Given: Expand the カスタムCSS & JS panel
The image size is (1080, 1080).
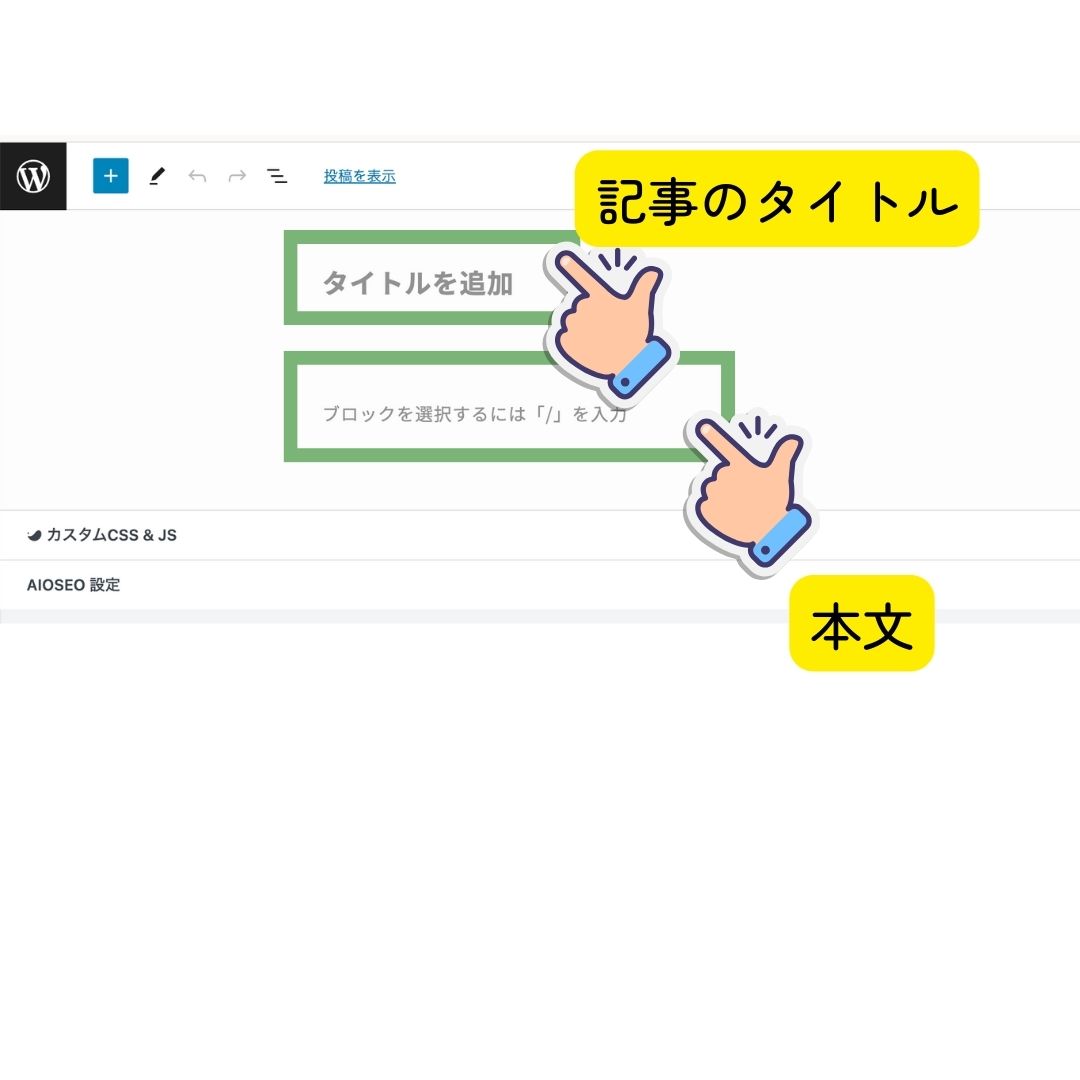Looking at the screenshot, I should coord(540,535).
